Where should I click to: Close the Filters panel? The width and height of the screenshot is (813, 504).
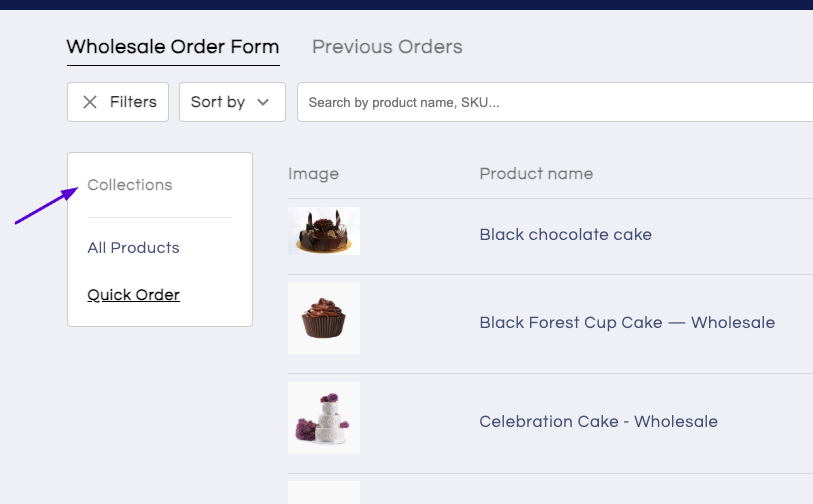click(118, 102)
